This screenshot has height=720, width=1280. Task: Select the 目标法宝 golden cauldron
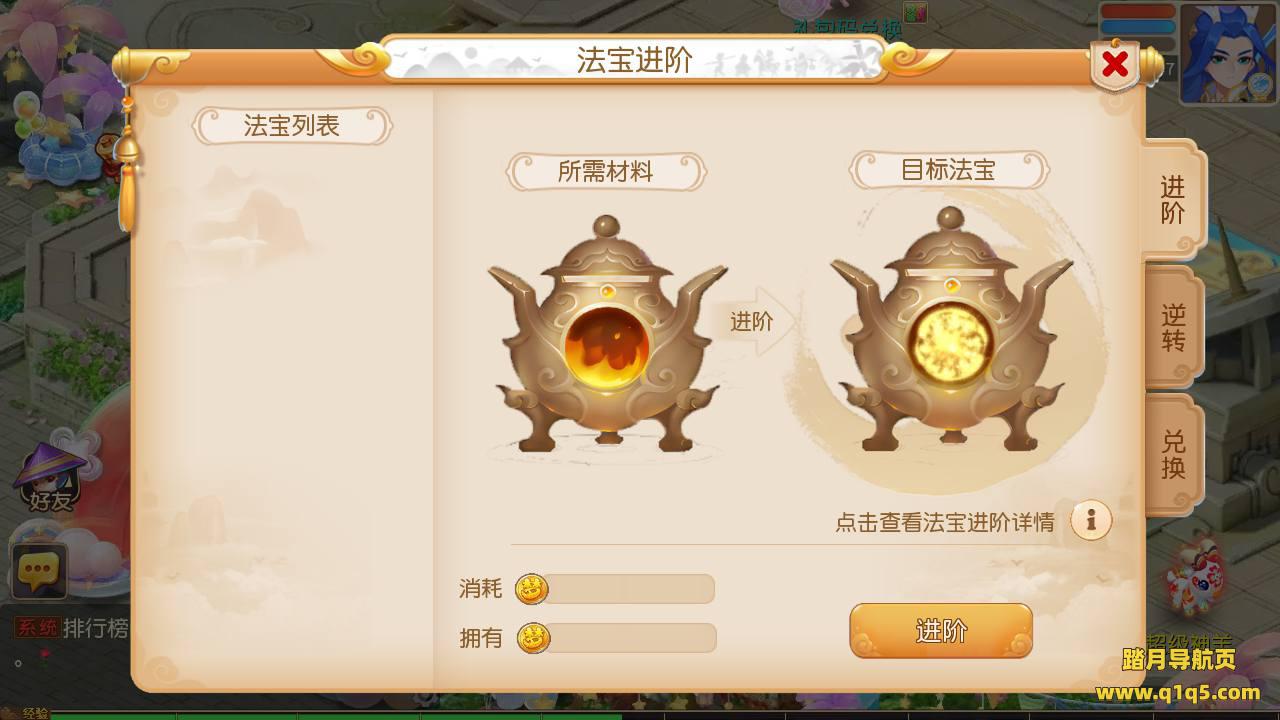point(951,330)
